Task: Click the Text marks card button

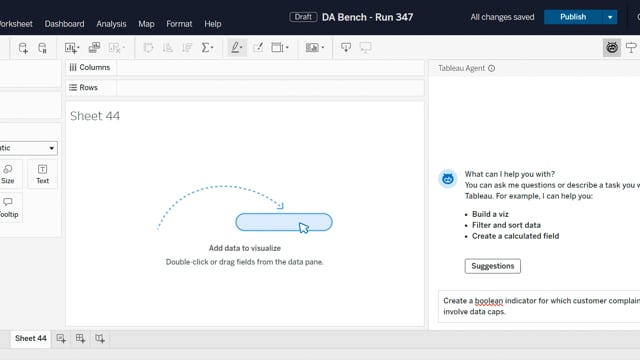Action: (x=42, y=174)
